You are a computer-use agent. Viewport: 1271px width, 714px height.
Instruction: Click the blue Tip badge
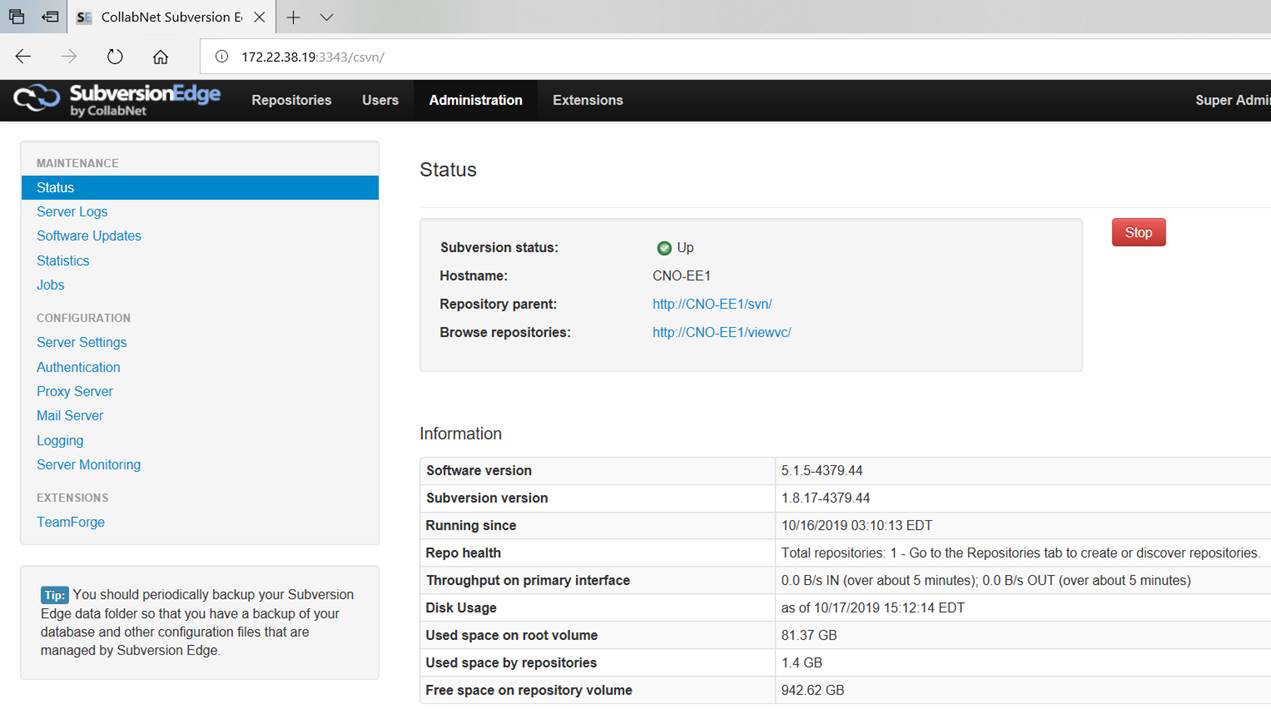(x=54, y=594)
